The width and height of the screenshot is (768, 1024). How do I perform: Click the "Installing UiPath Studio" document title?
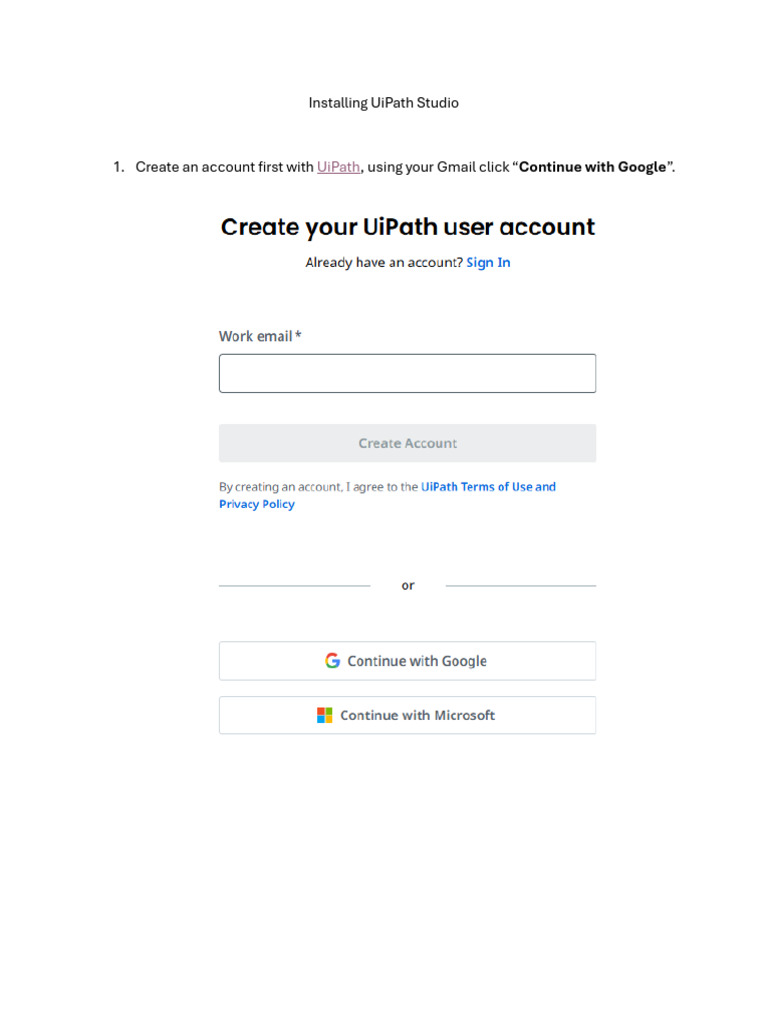tap(383, 103)
